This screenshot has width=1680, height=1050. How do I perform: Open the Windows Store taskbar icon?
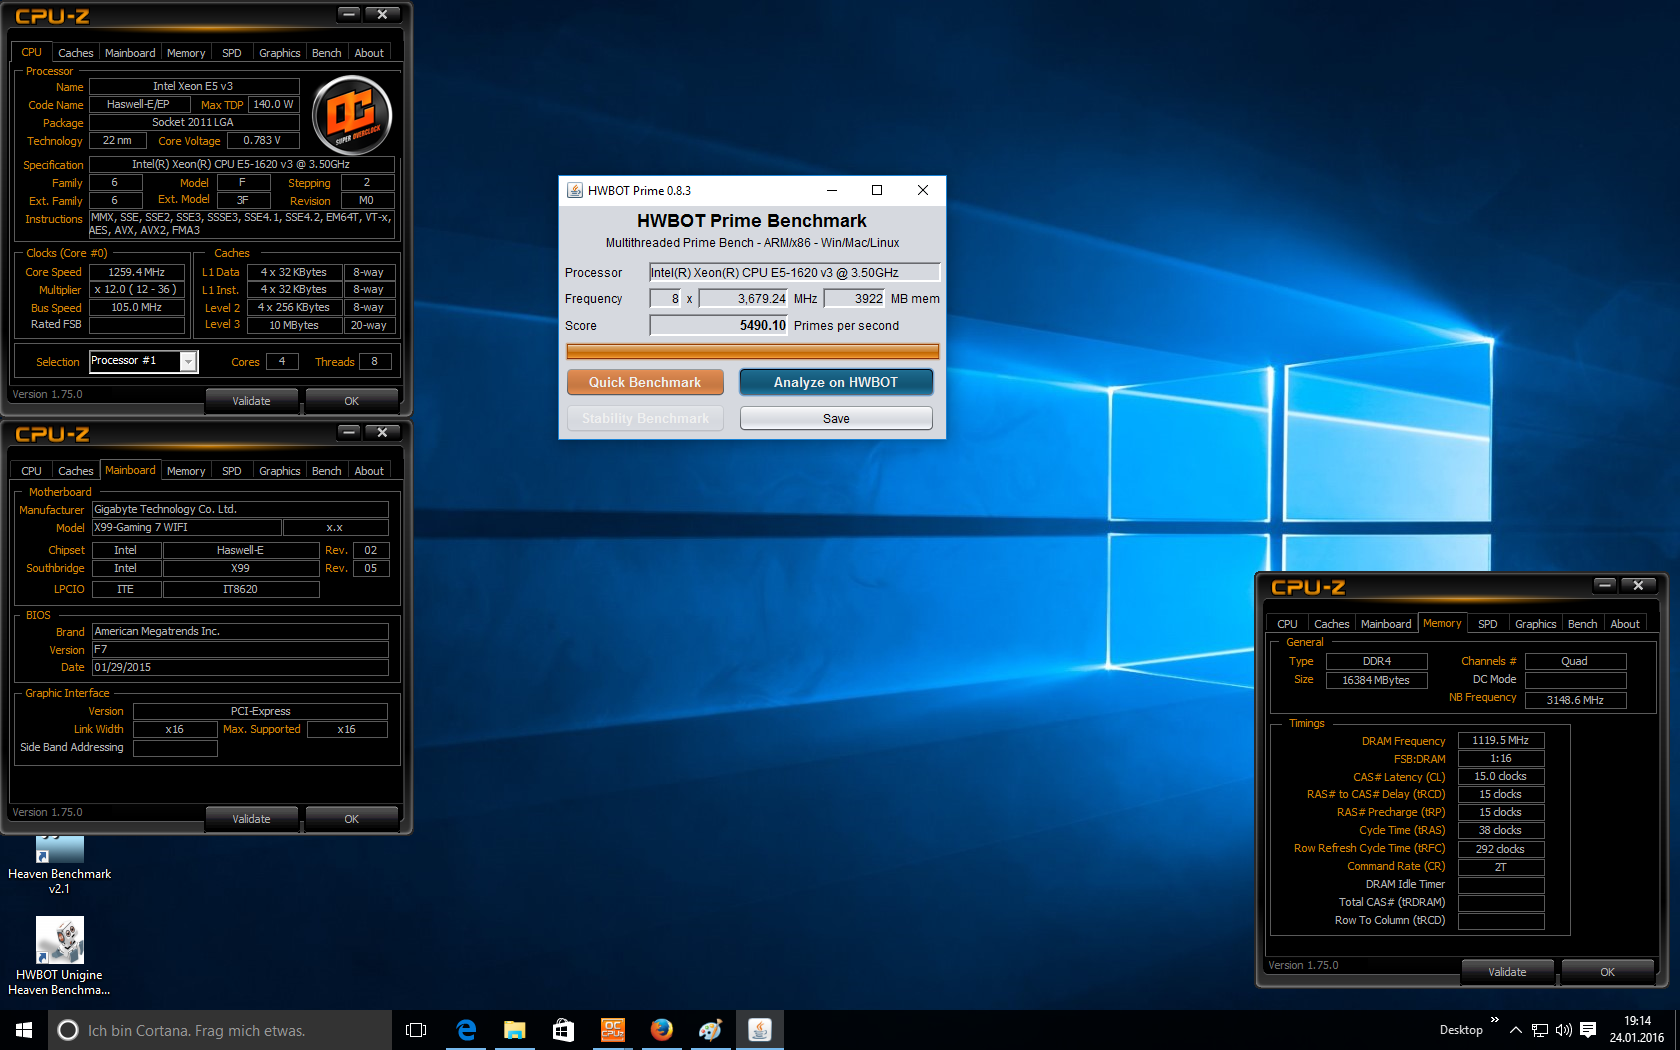pyautogui.click(x=563, y=1030)
